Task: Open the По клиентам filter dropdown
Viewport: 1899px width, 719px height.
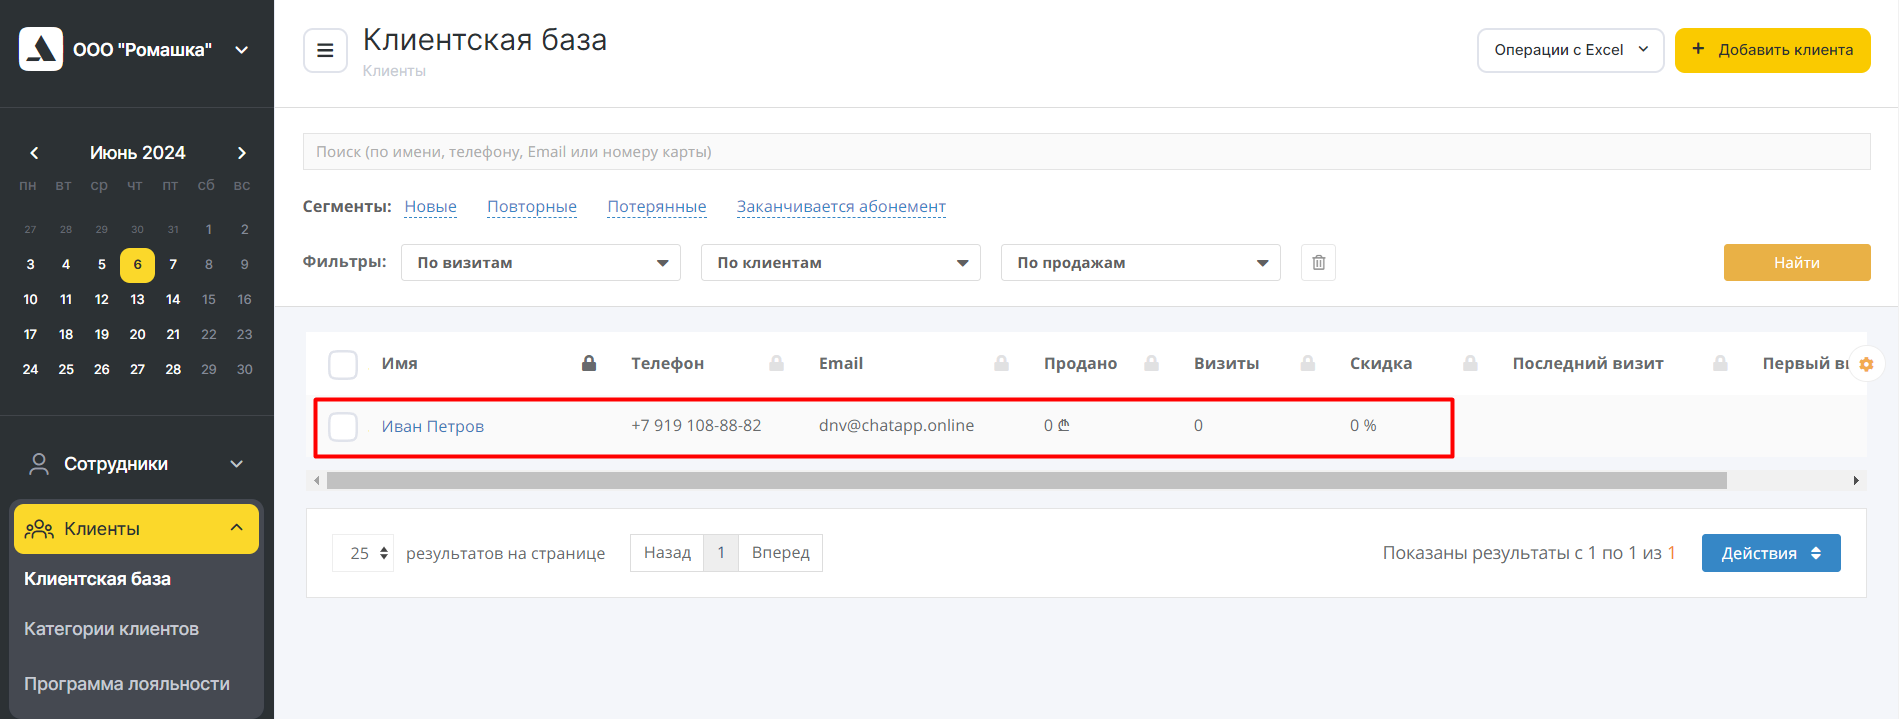Action: 840,263
